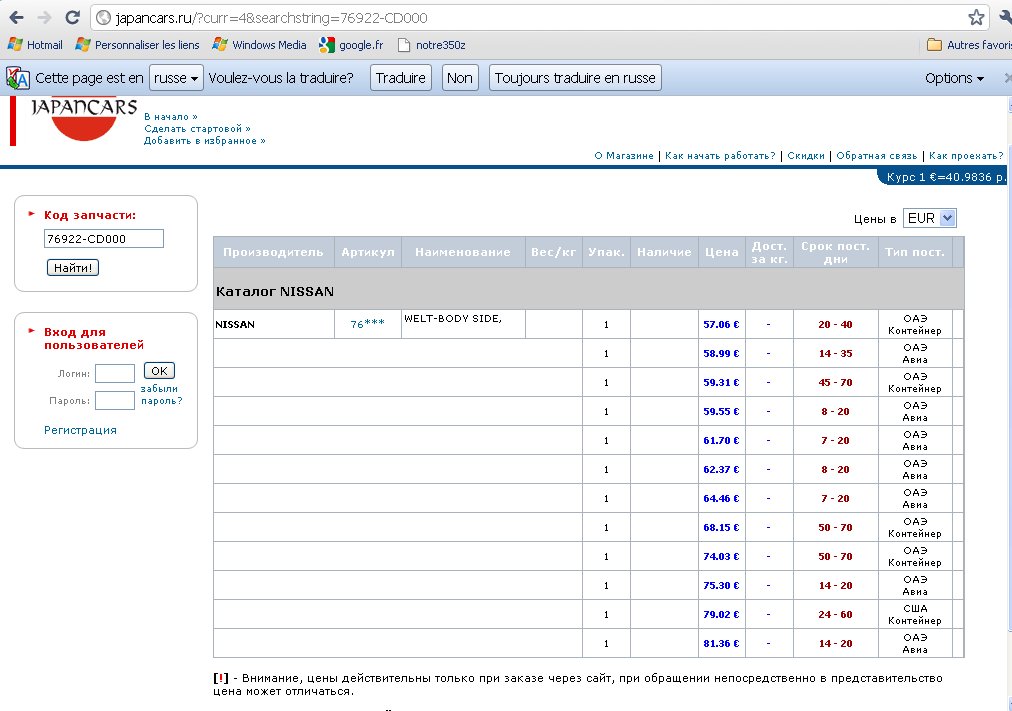Click the Логин input field
This screenshot has height=711, width=1012.
115,373
